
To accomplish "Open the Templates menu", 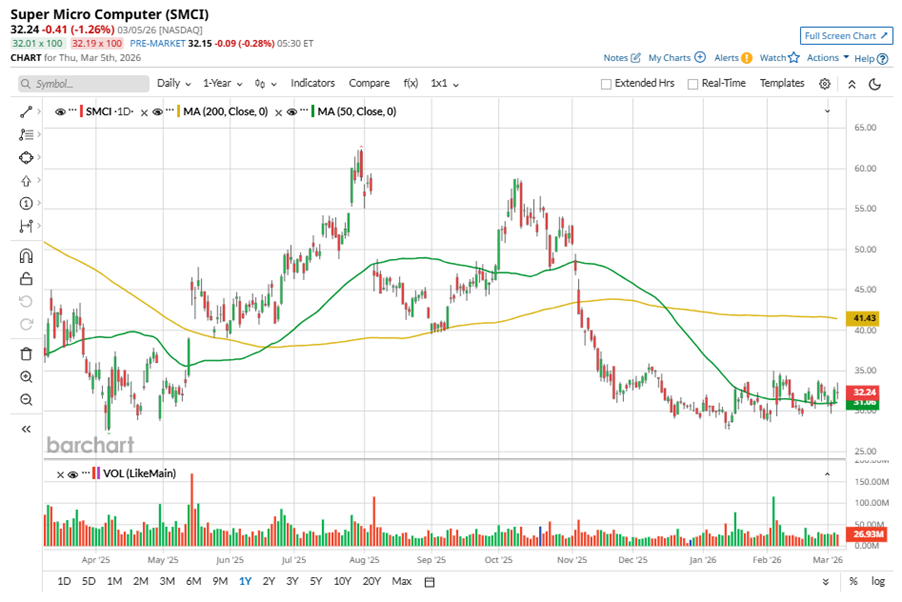I will 782,83.
